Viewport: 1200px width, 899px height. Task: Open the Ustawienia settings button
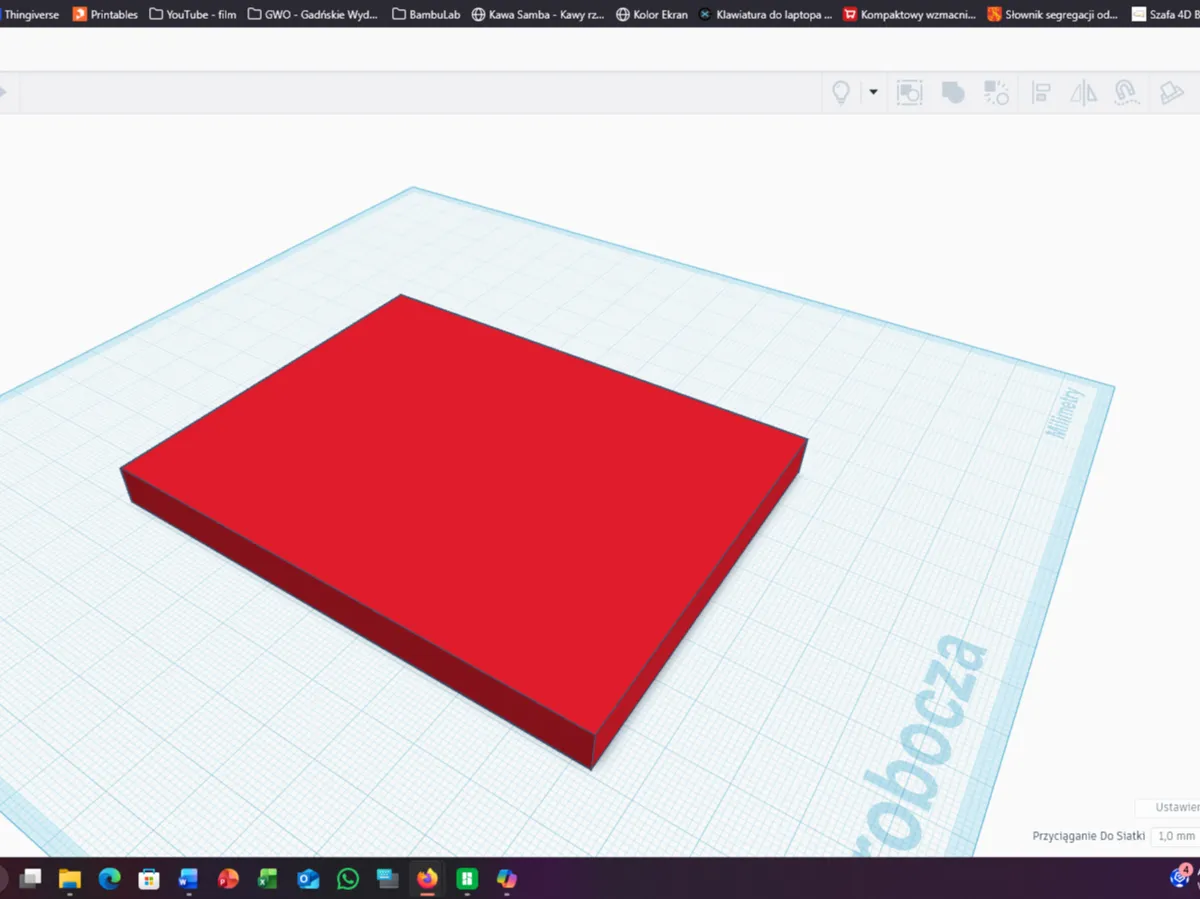click(1168, 807)
